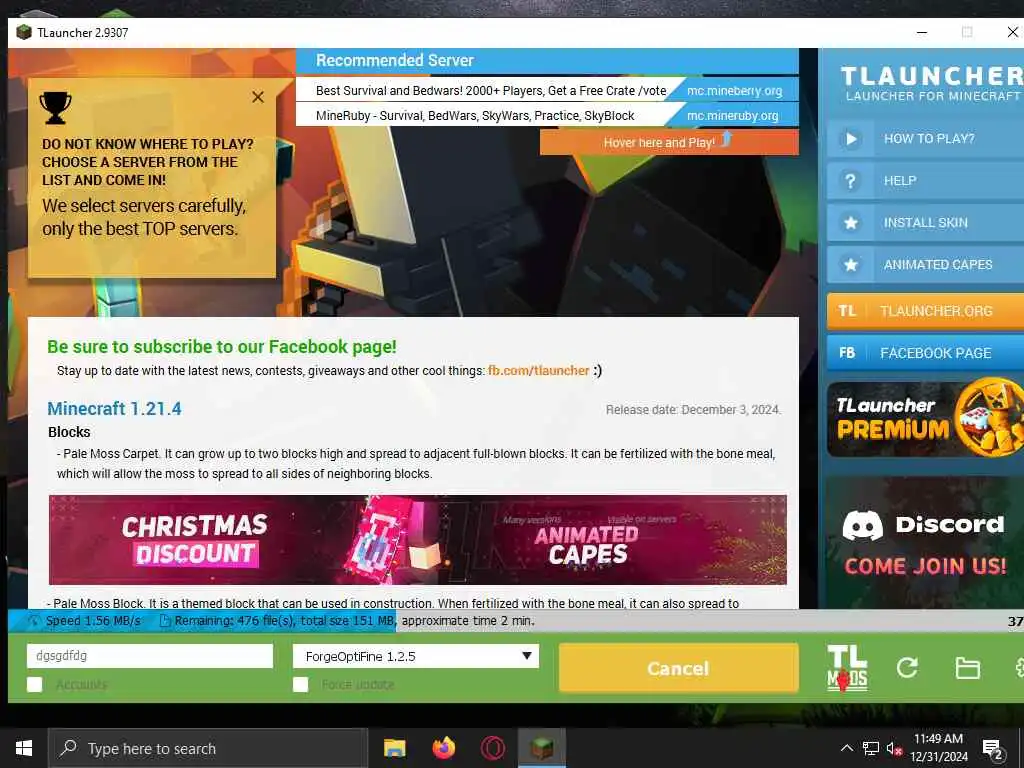Open the fb.com/tlauncher link

click(x=539, y=371)
